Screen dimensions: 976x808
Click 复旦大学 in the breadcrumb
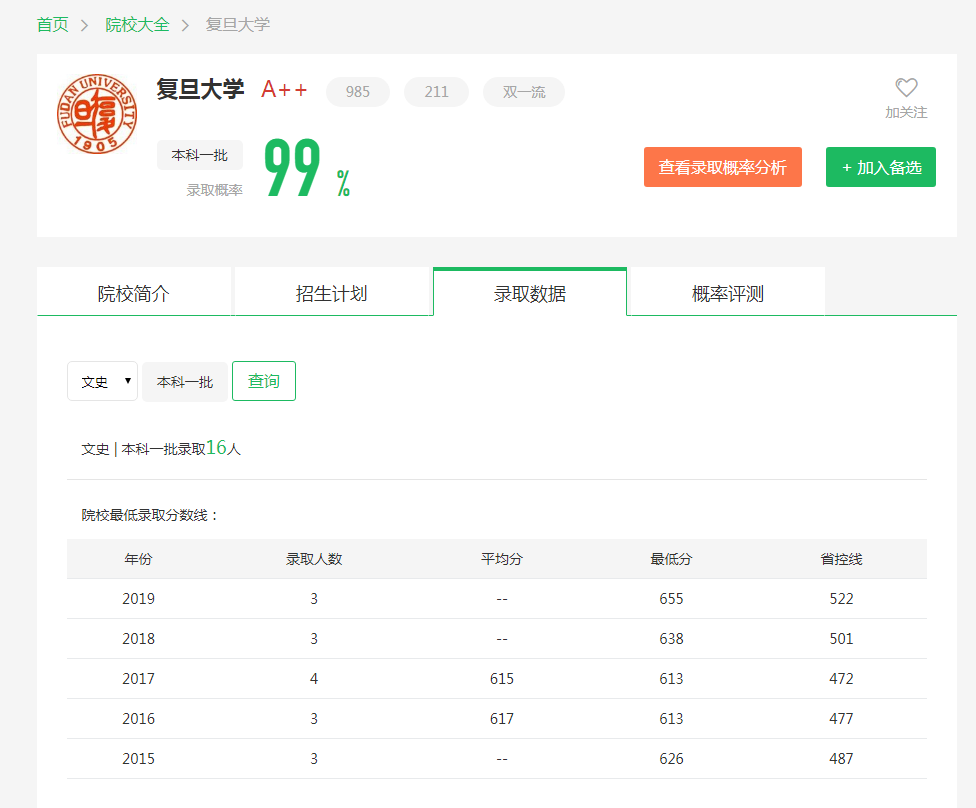(x=238, y=24)
